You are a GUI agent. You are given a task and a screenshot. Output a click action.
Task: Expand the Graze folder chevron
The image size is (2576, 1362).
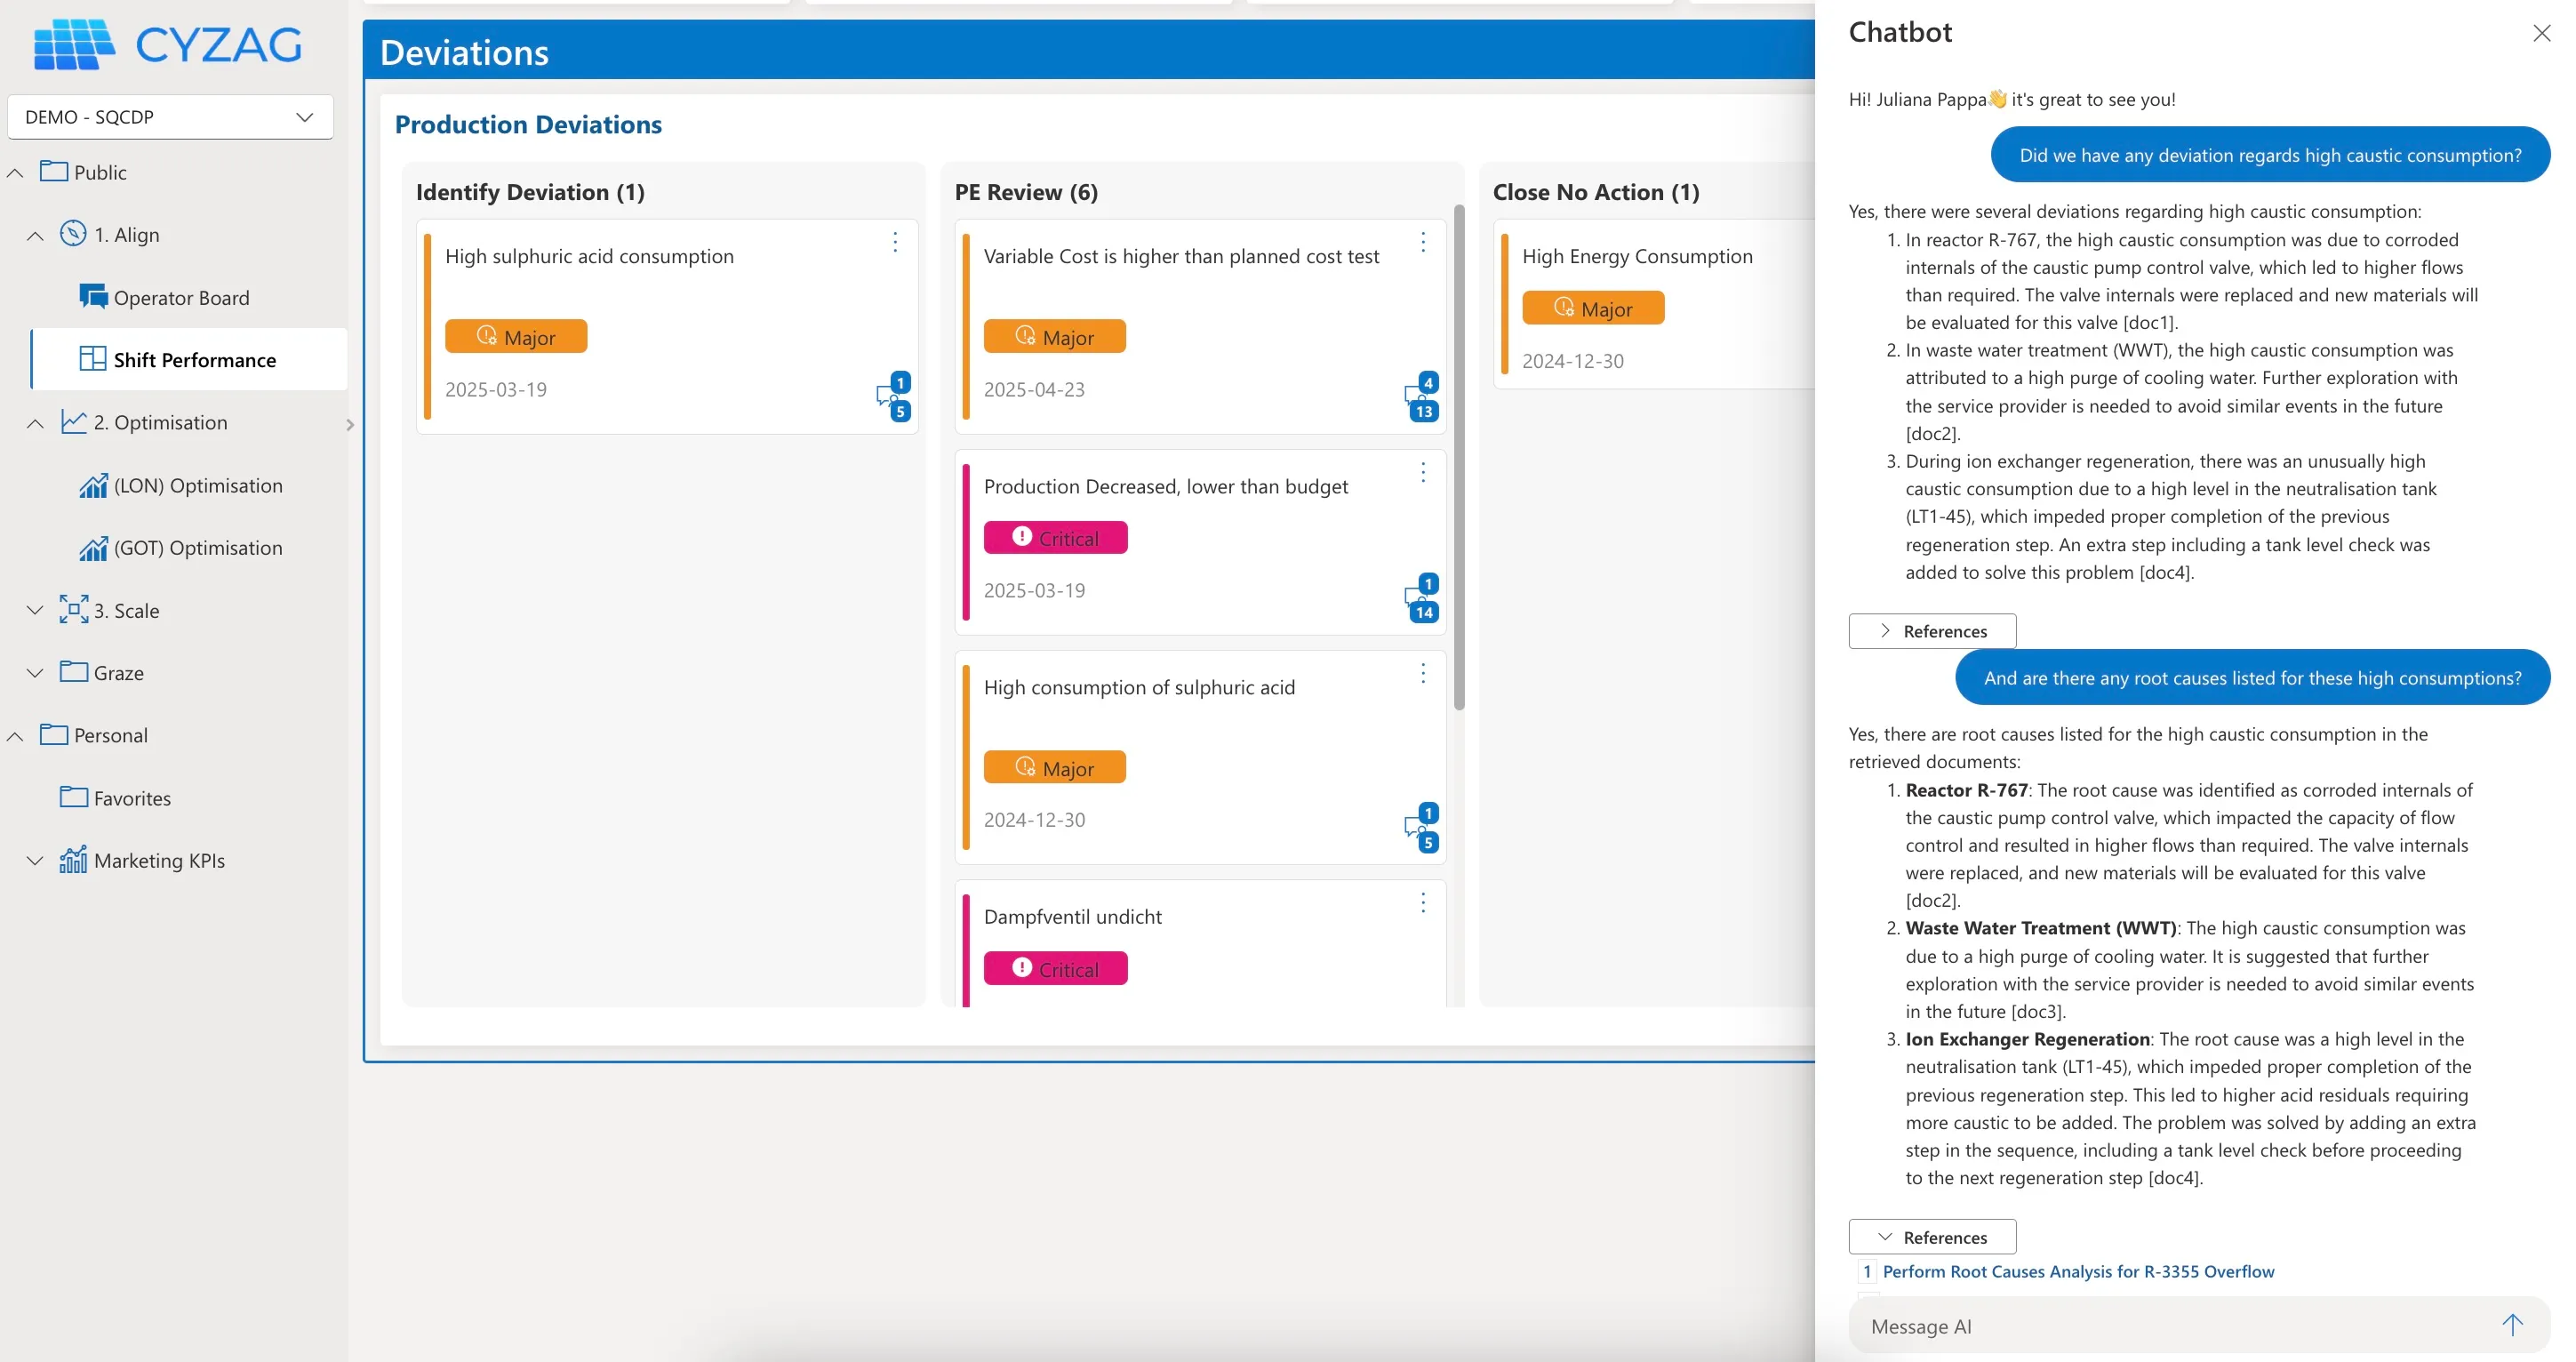35,673
